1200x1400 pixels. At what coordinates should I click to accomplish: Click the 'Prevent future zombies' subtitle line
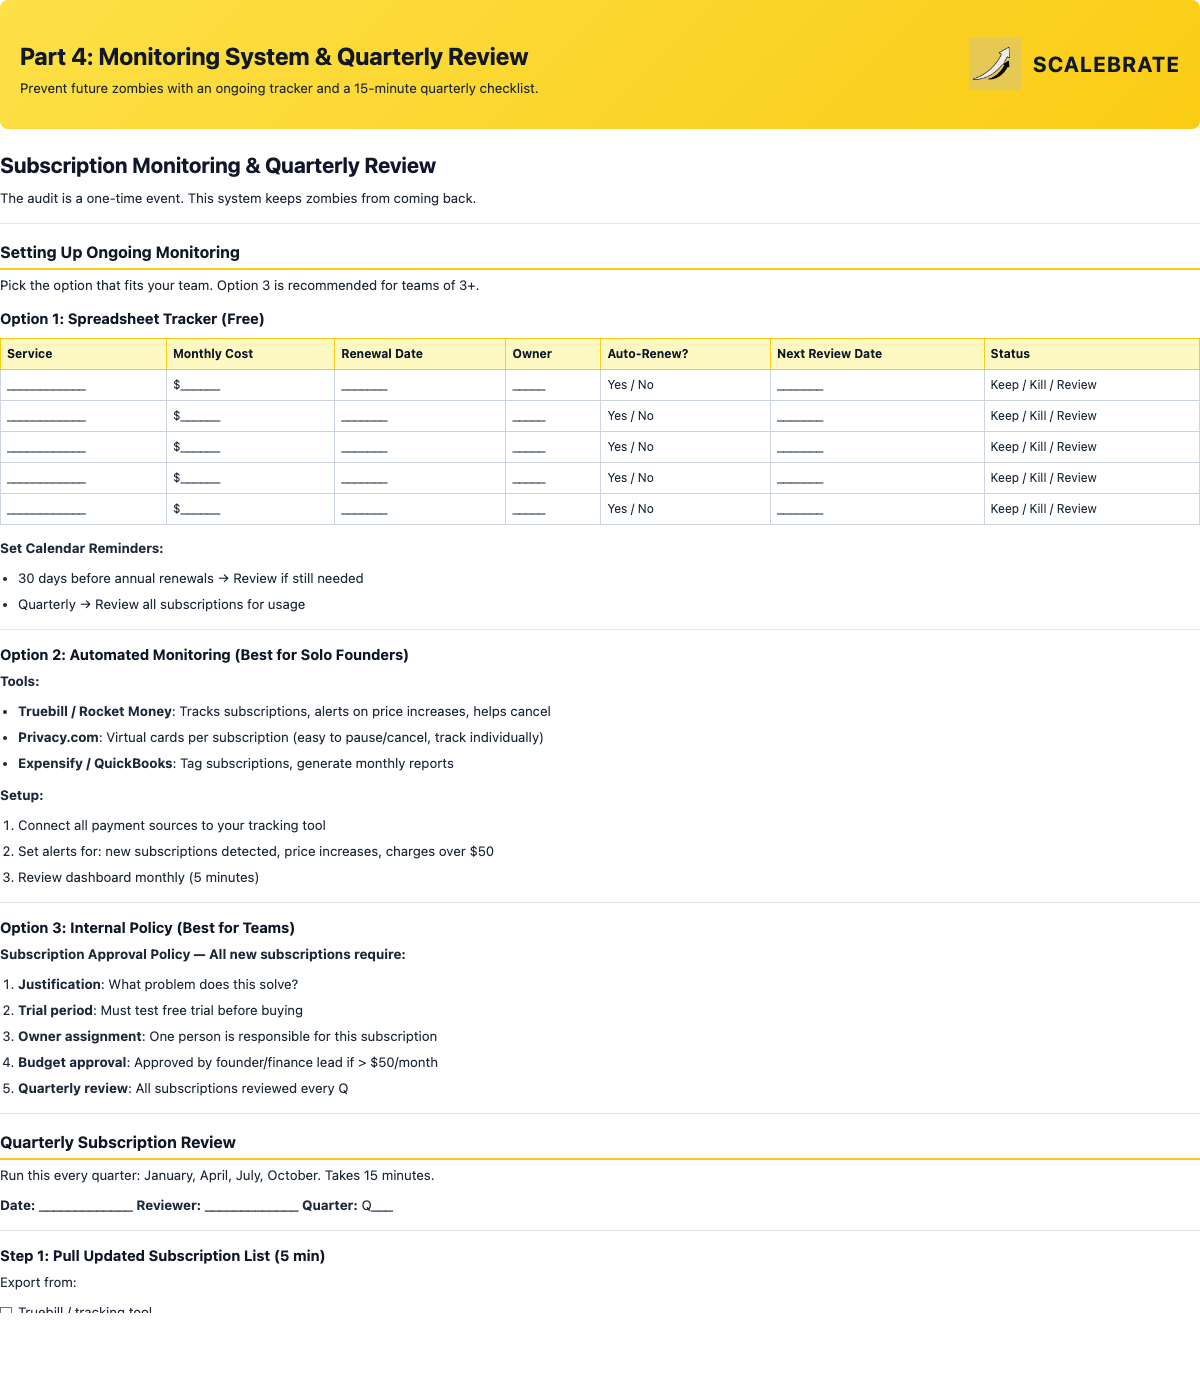(x=279, y=88)
